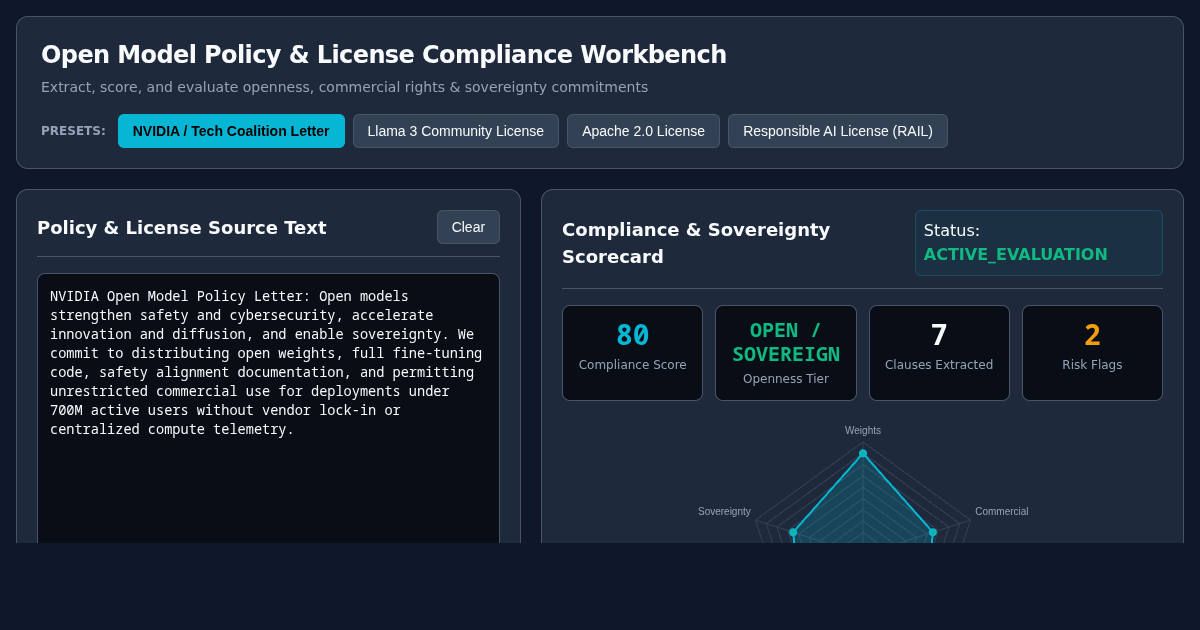Click the OPEN / SOVEREIGN openness tier card

786,353
